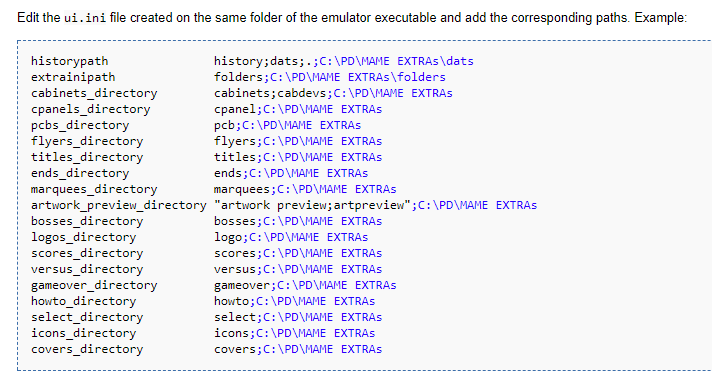Click the extrainipath setting name
The image size is (712, 385).
tap(73, 77)
